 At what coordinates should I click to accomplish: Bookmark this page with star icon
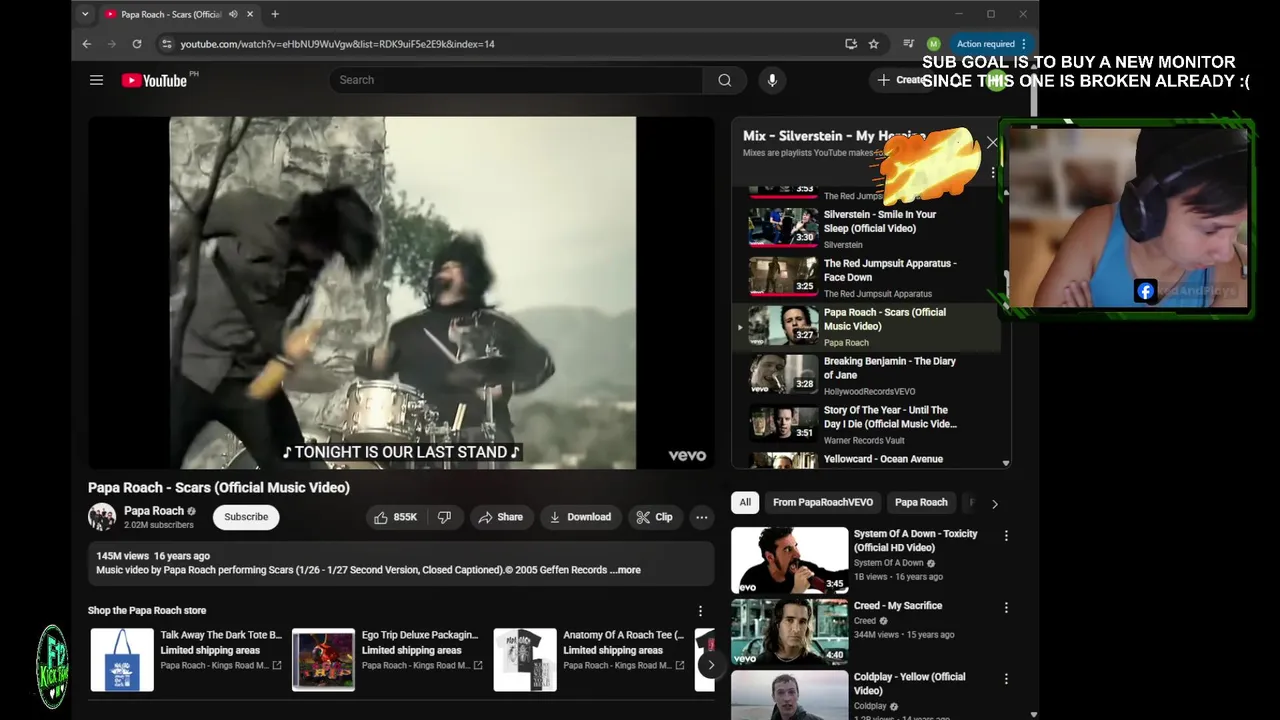coord(873,44)
